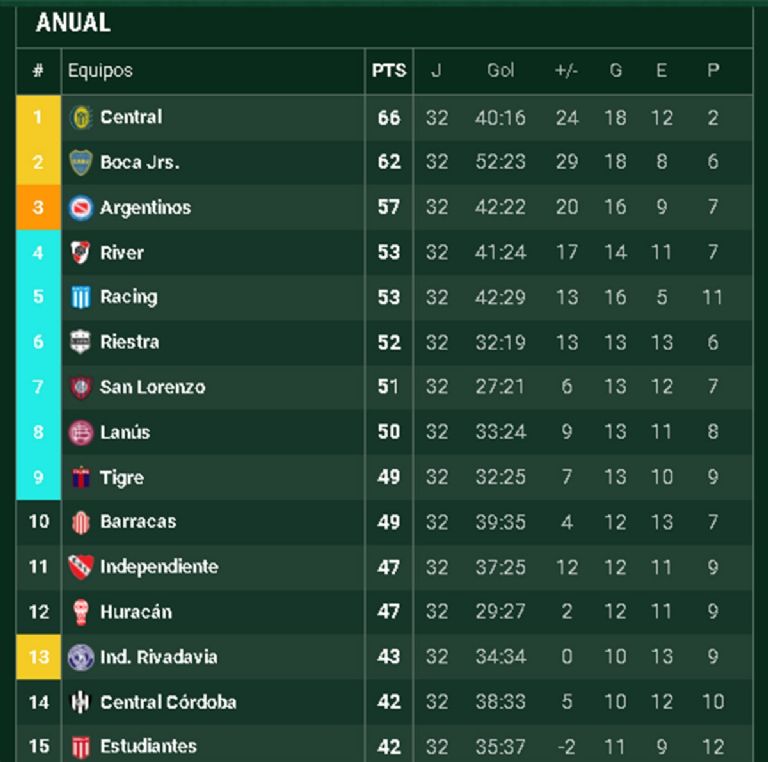The image size is (768, 762).
Task: Click the Gol column header
Action: tap(500, 71)
